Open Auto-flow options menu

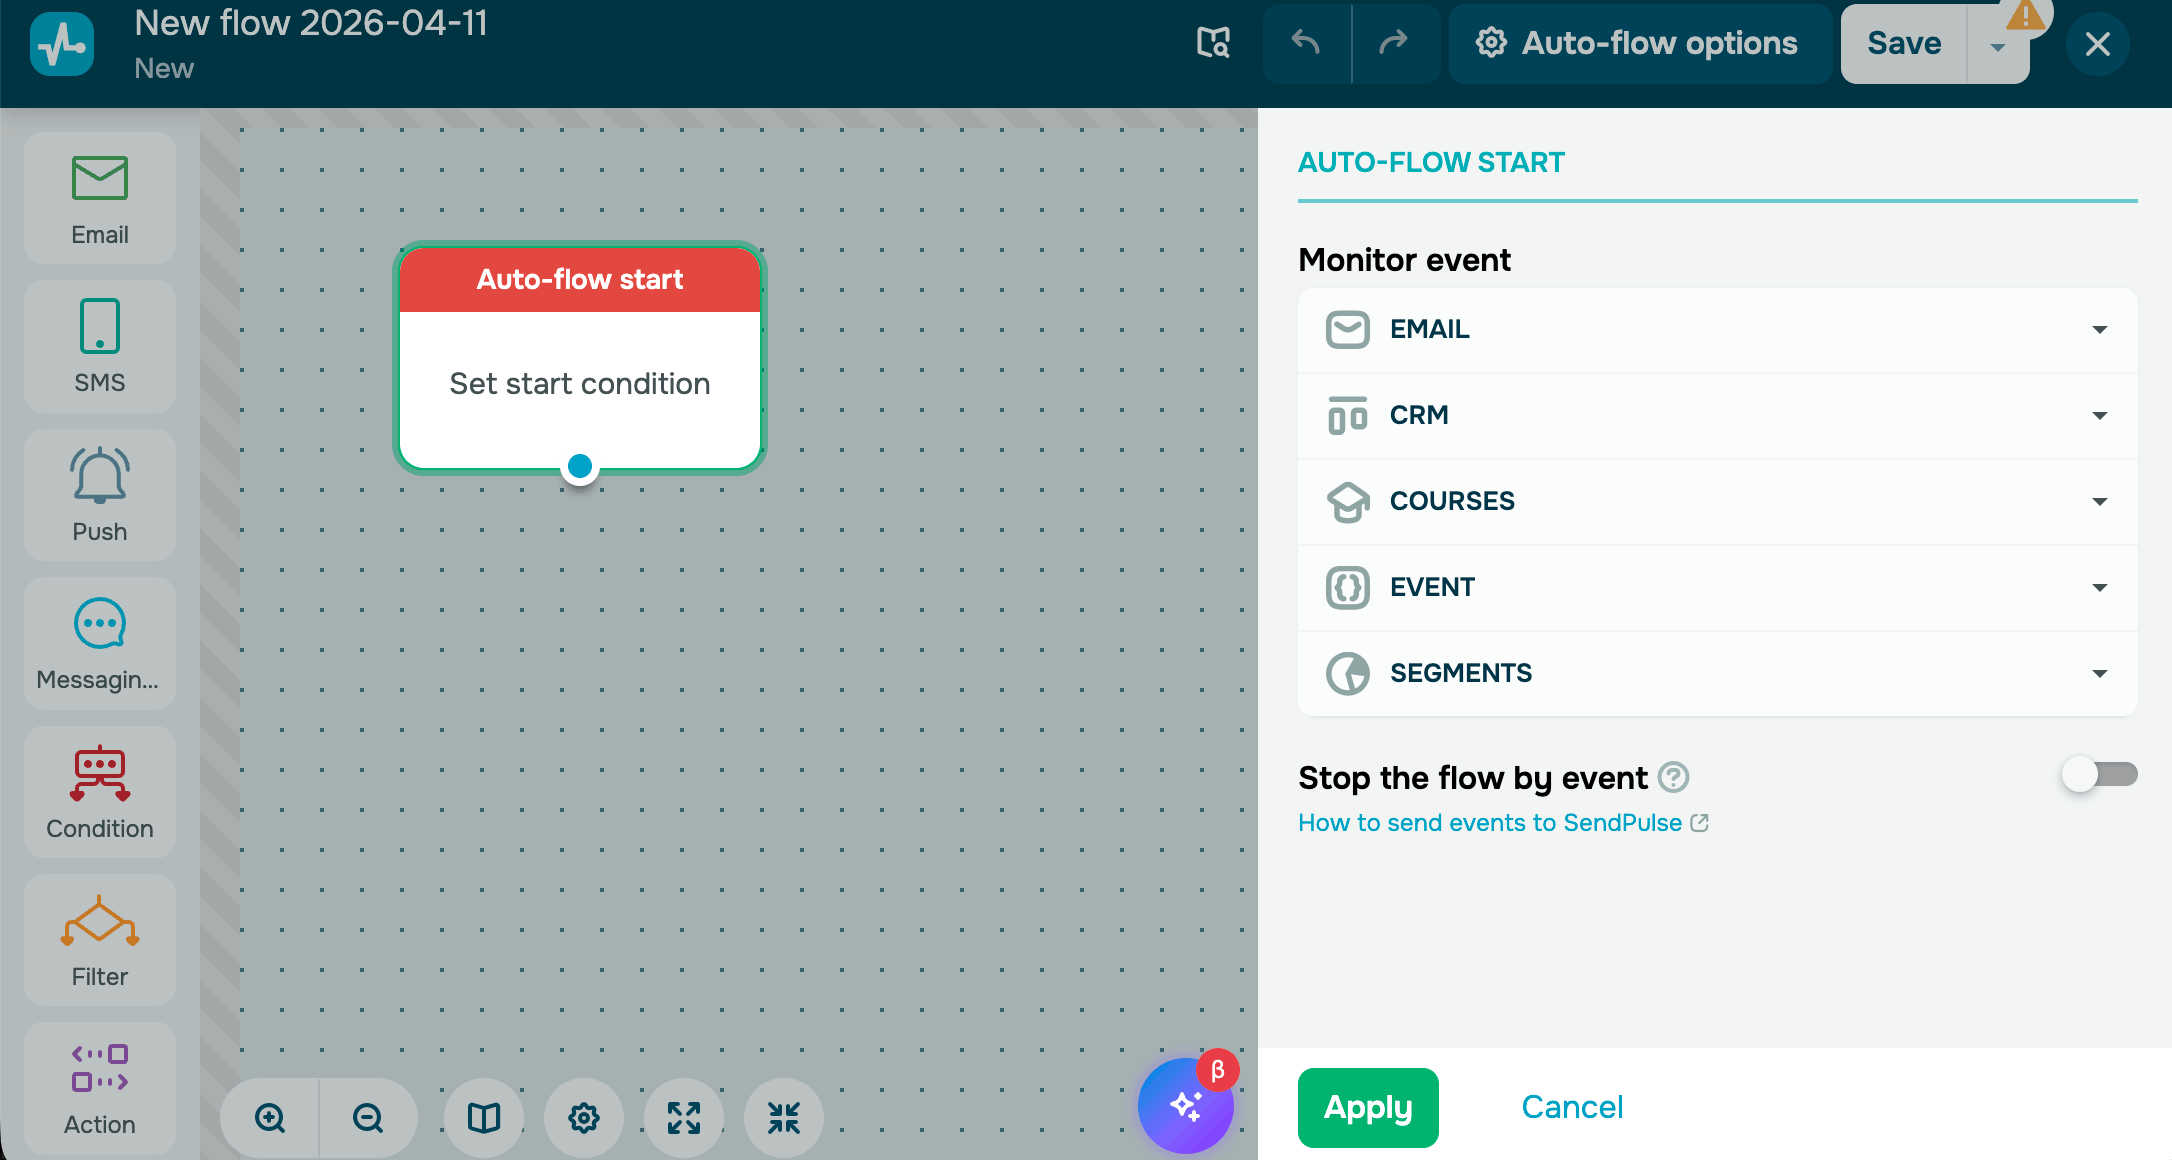pos(1638,43)
